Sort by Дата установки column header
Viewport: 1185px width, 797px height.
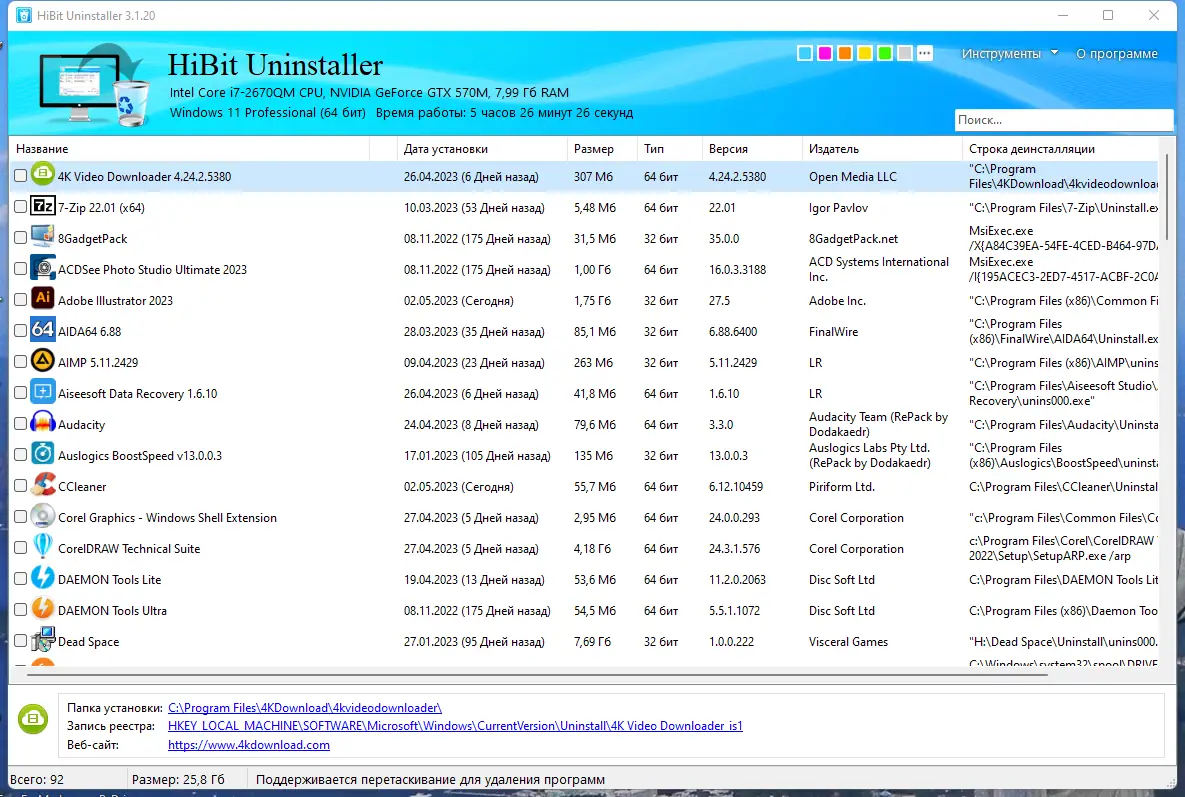(x=482, y=149)
